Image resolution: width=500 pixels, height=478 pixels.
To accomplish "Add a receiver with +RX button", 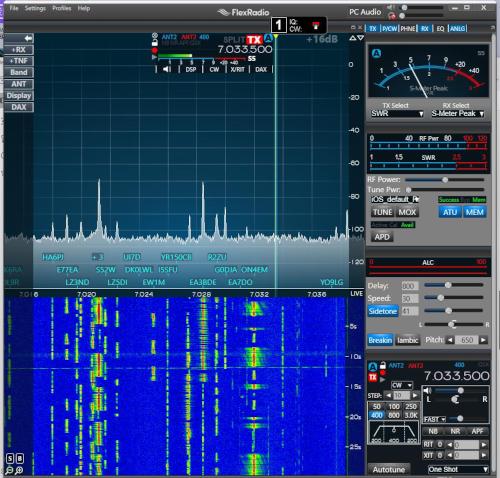I will coord(19,50).
